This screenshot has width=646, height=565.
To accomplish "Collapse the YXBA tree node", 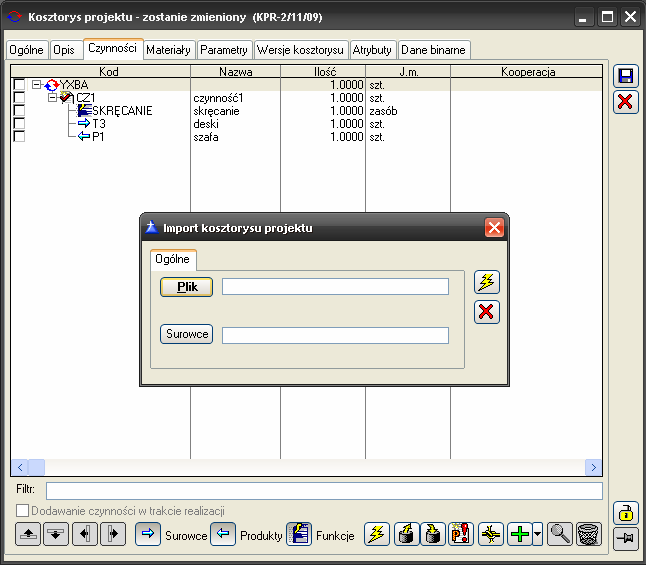I will [37, 85].
